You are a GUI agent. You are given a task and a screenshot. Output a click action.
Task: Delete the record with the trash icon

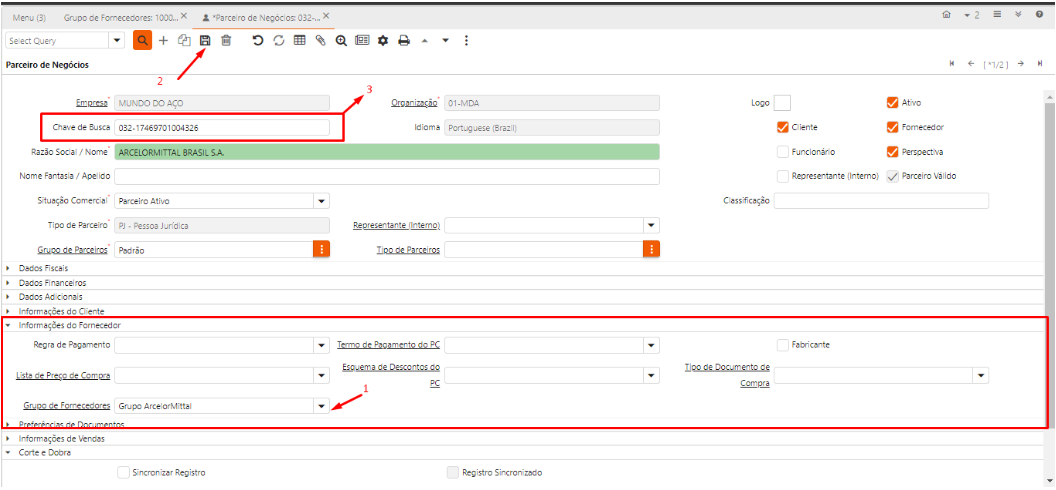226,40
